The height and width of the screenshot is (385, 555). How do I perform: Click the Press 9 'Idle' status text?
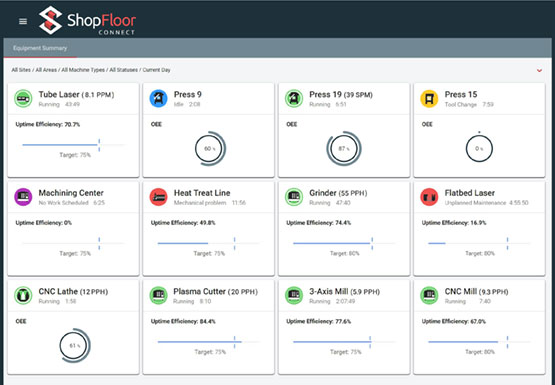178,104
